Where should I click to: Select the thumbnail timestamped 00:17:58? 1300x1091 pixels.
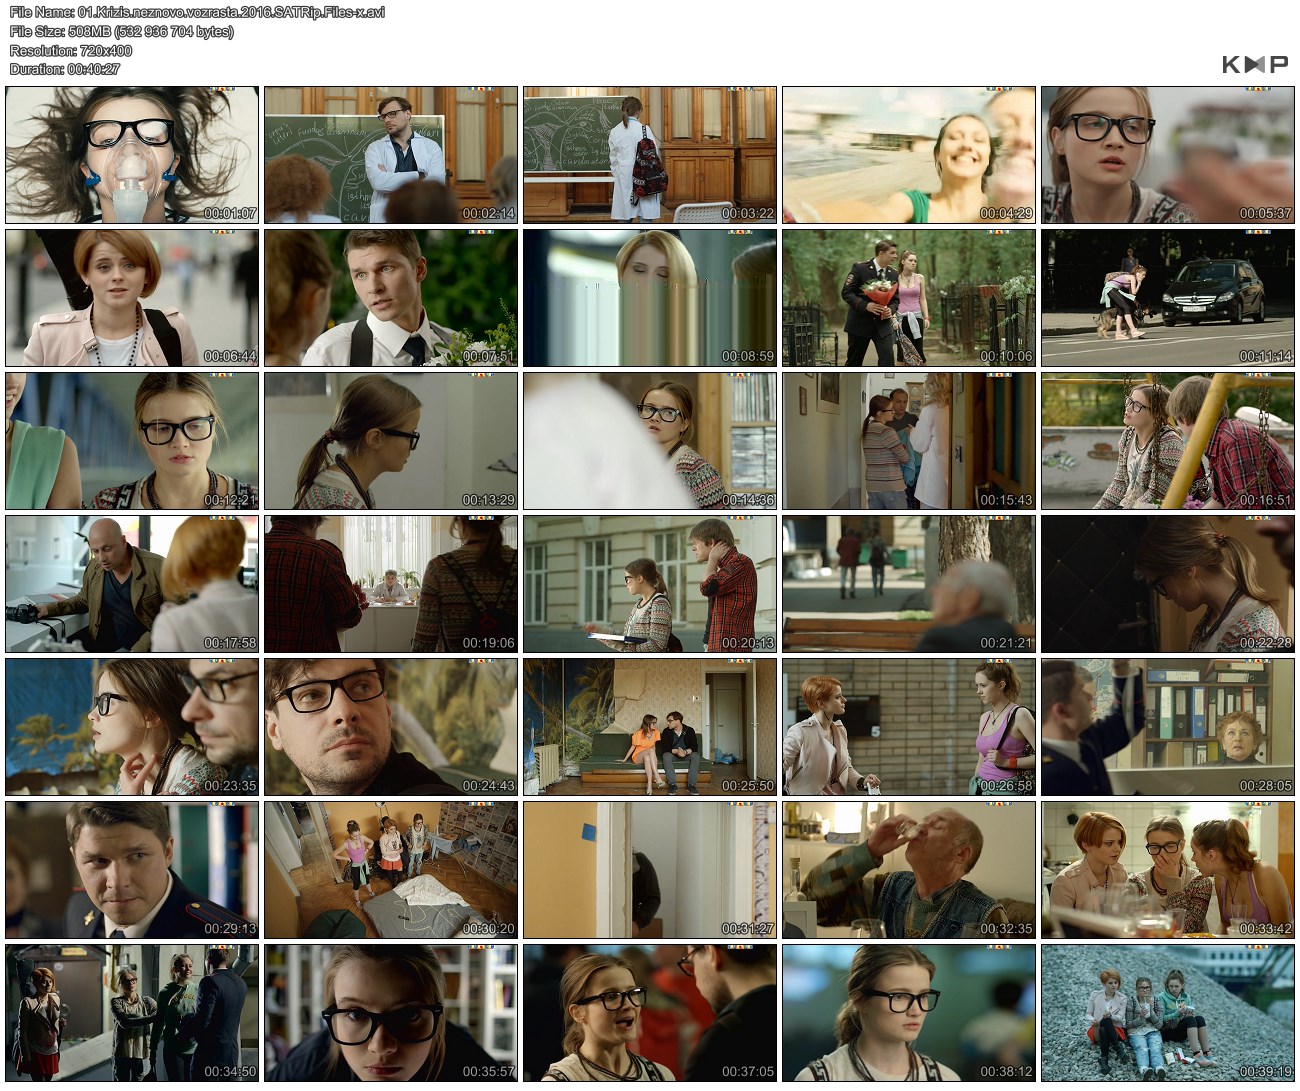coord(132,584)
